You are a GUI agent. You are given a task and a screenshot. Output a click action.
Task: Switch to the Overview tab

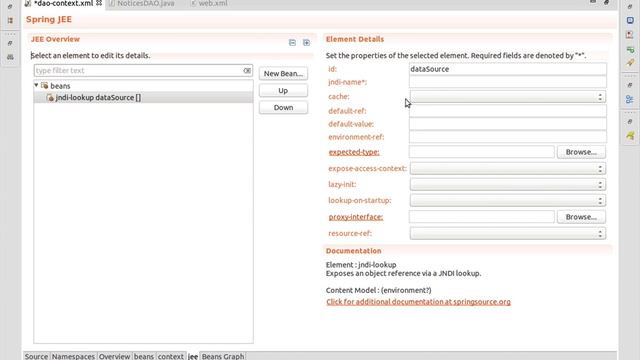click(x=114, y=356)
